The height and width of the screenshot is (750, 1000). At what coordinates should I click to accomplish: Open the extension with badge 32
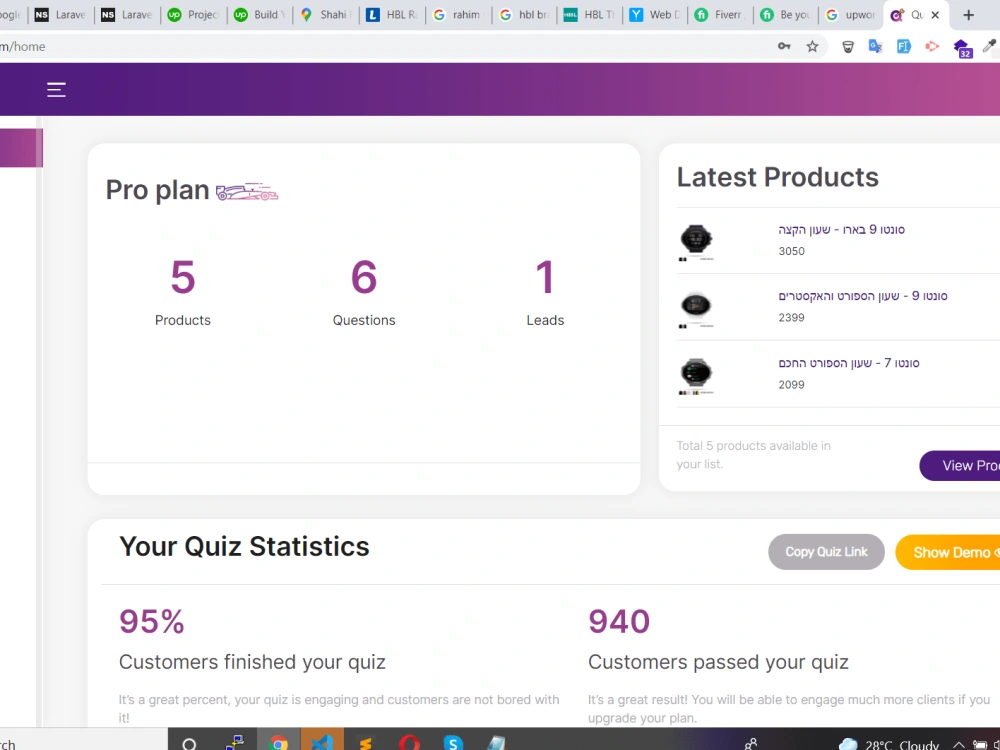tap(962, 47)
